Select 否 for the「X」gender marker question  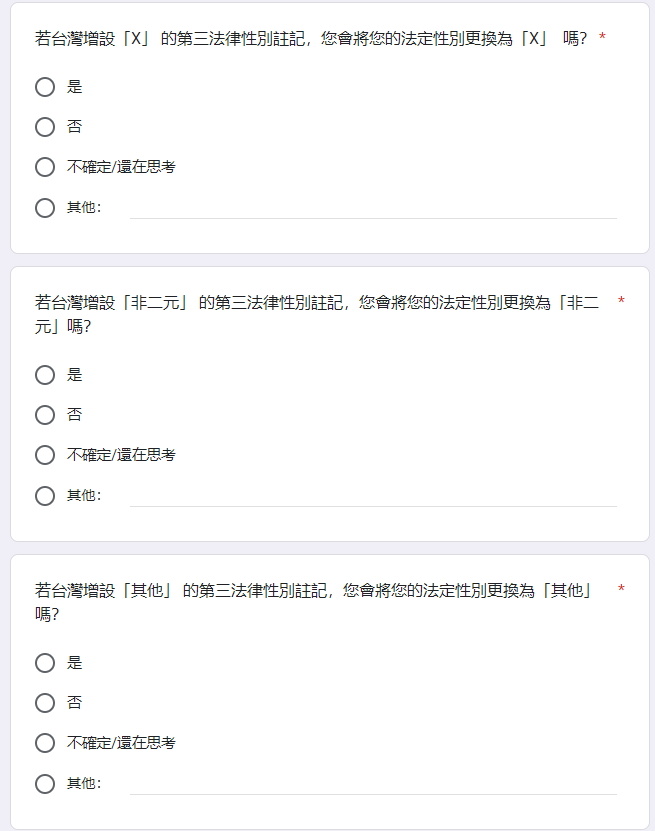(x=45, y=127)
